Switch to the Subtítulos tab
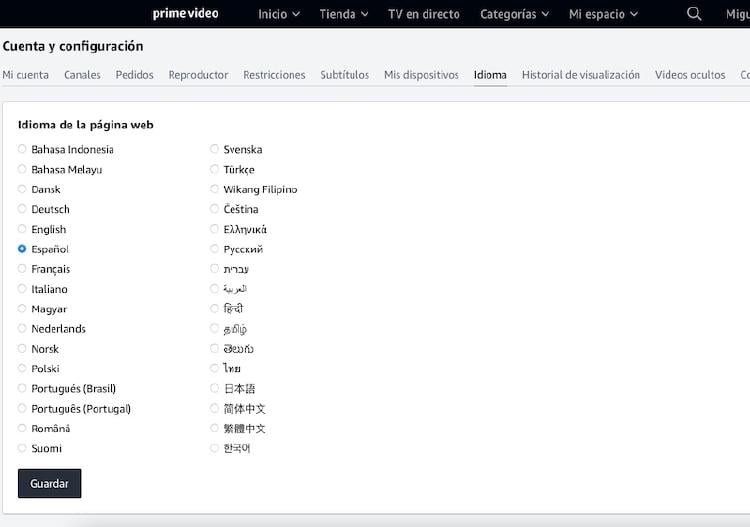 coord(344,75)
